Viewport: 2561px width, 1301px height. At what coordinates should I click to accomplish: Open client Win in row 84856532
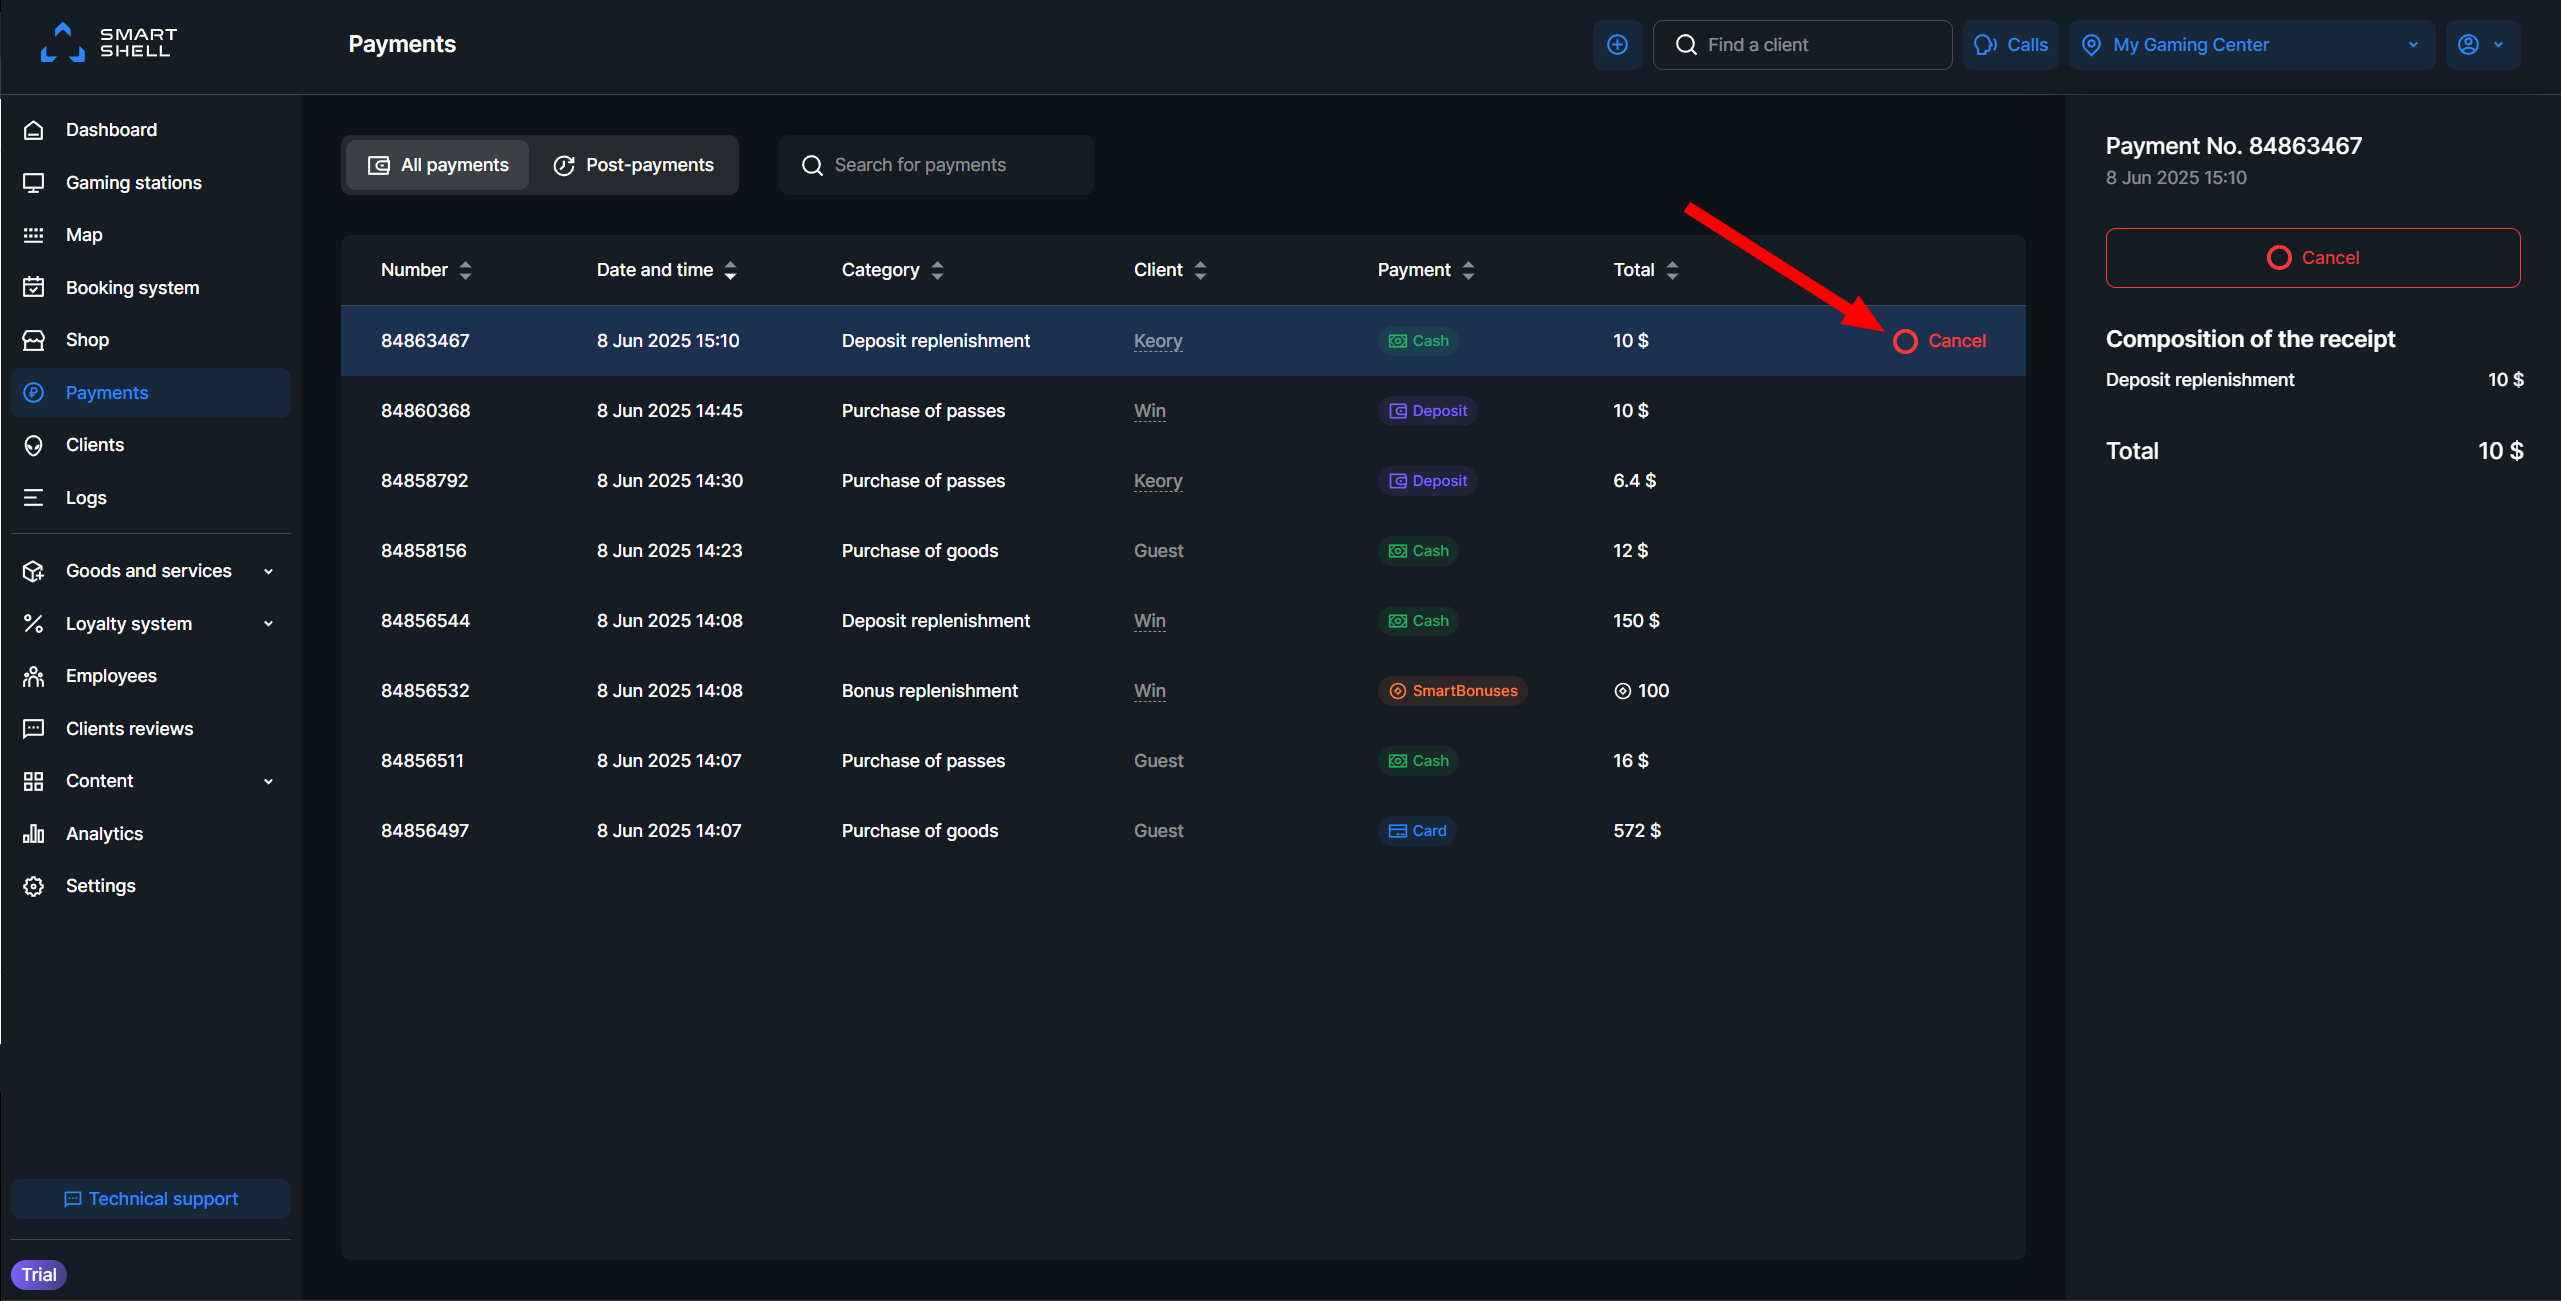tap(1149, 691)
